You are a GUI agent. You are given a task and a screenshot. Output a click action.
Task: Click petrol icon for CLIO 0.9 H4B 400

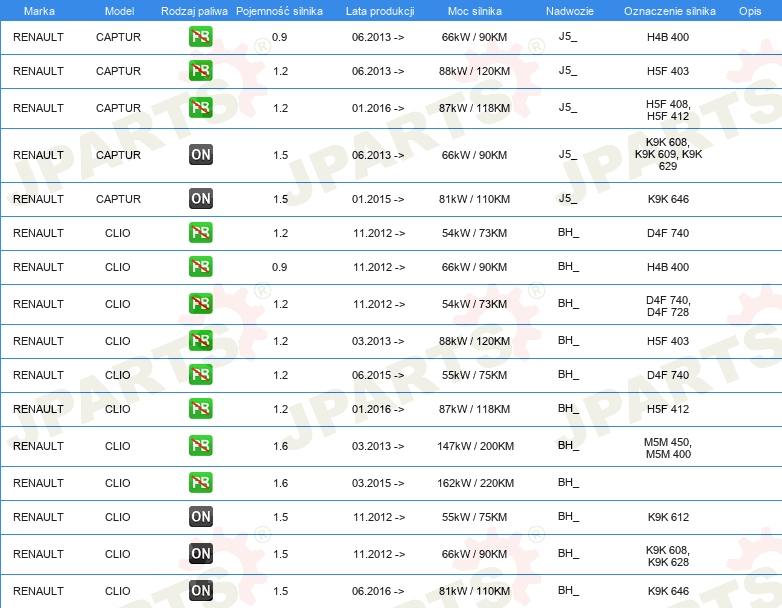click(200, 266)
